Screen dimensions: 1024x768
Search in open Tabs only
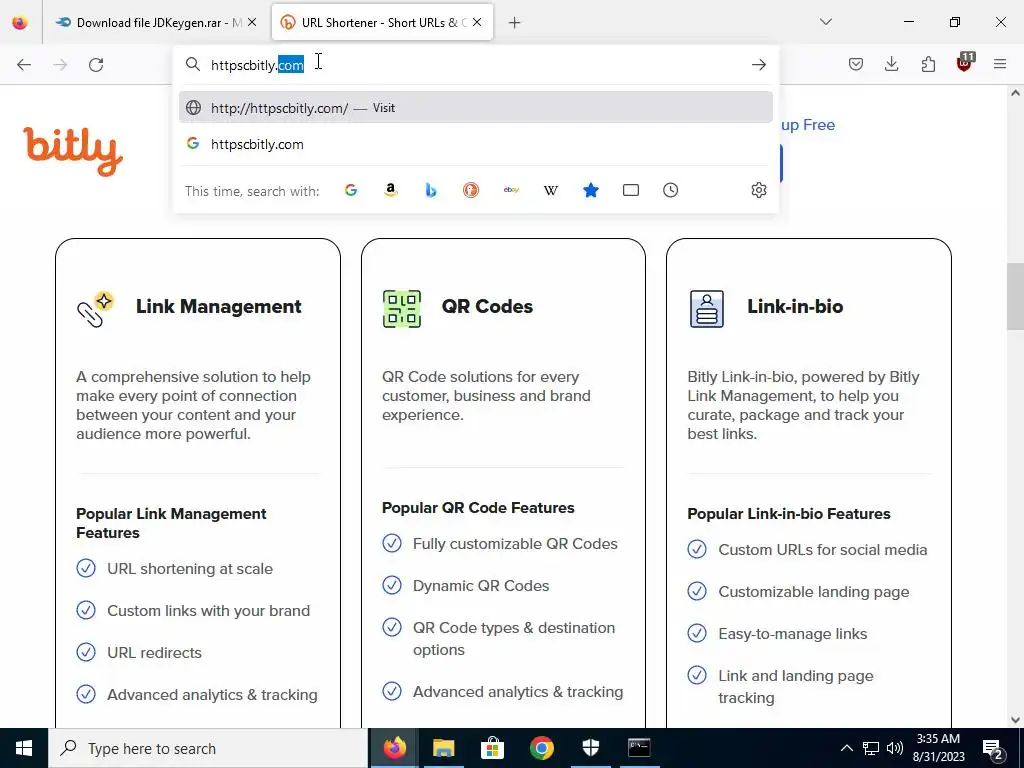point(631,190)
